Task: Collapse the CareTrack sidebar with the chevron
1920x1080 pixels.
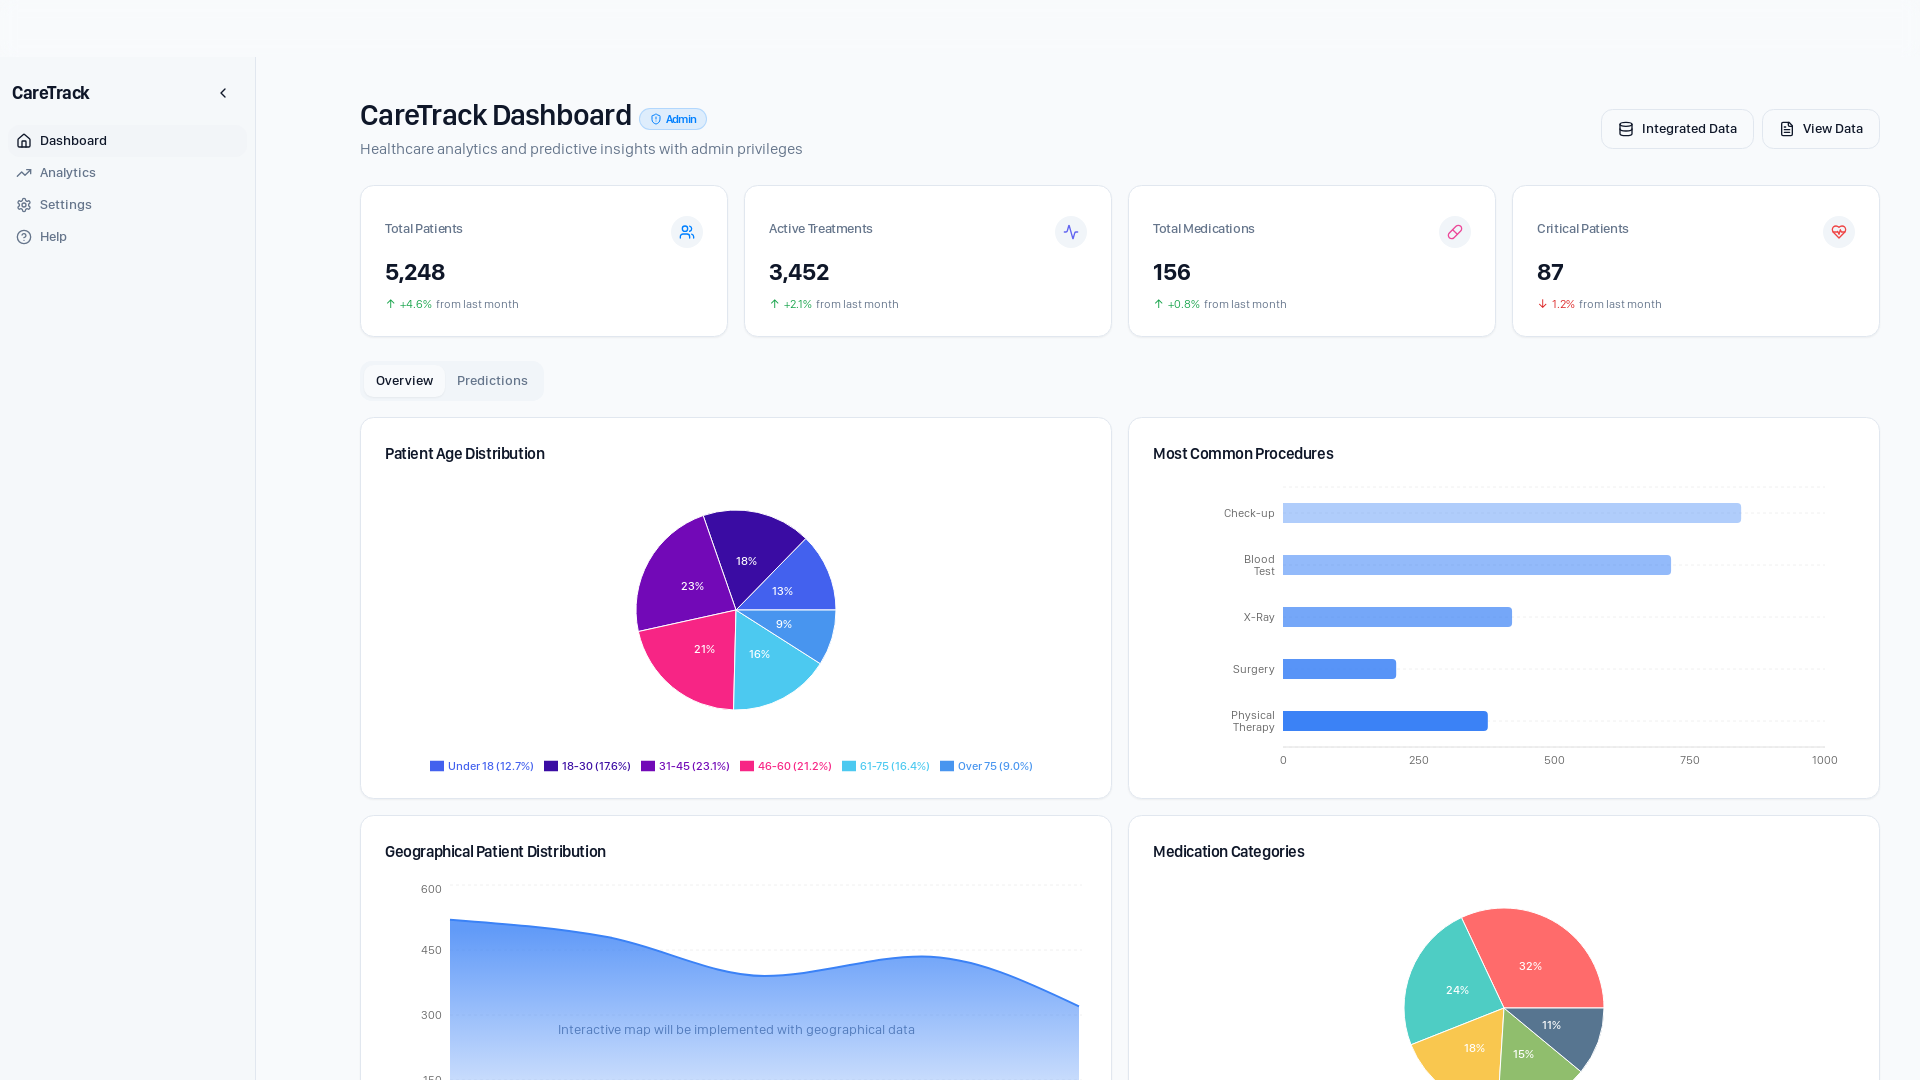Action: click(223, 93)
